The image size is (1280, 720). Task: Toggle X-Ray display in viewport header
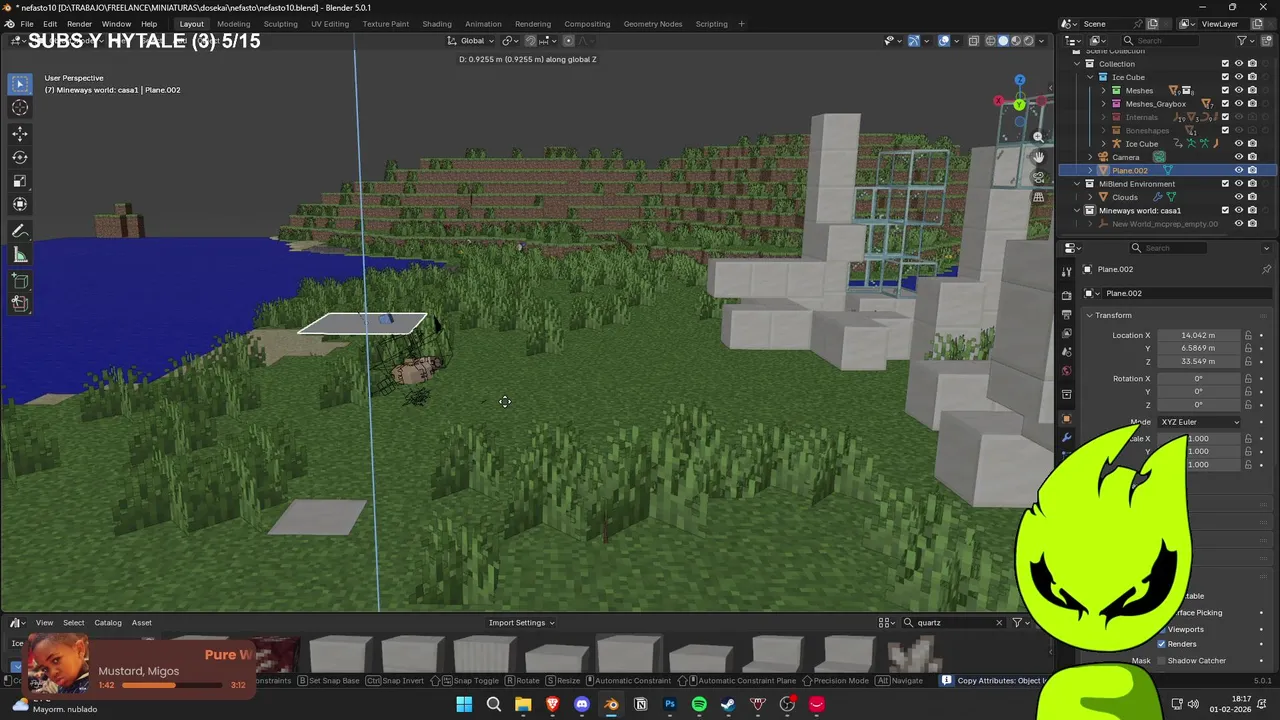[973, 41]
